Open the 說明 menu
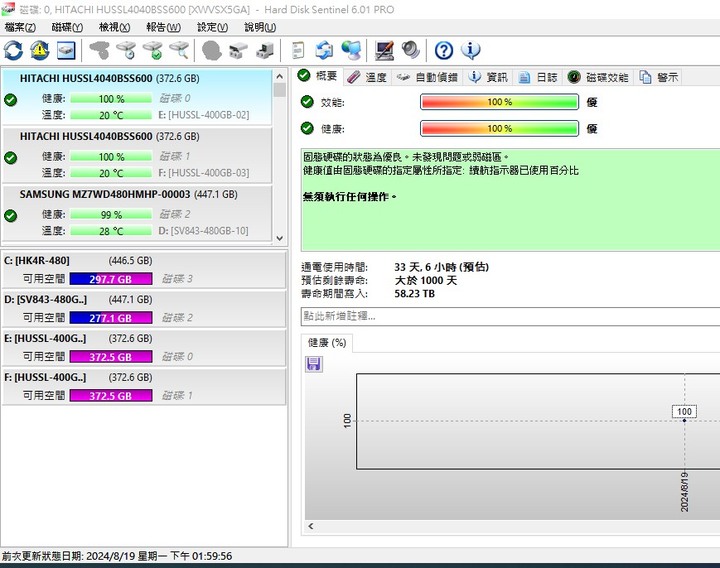 pos(260,28)
